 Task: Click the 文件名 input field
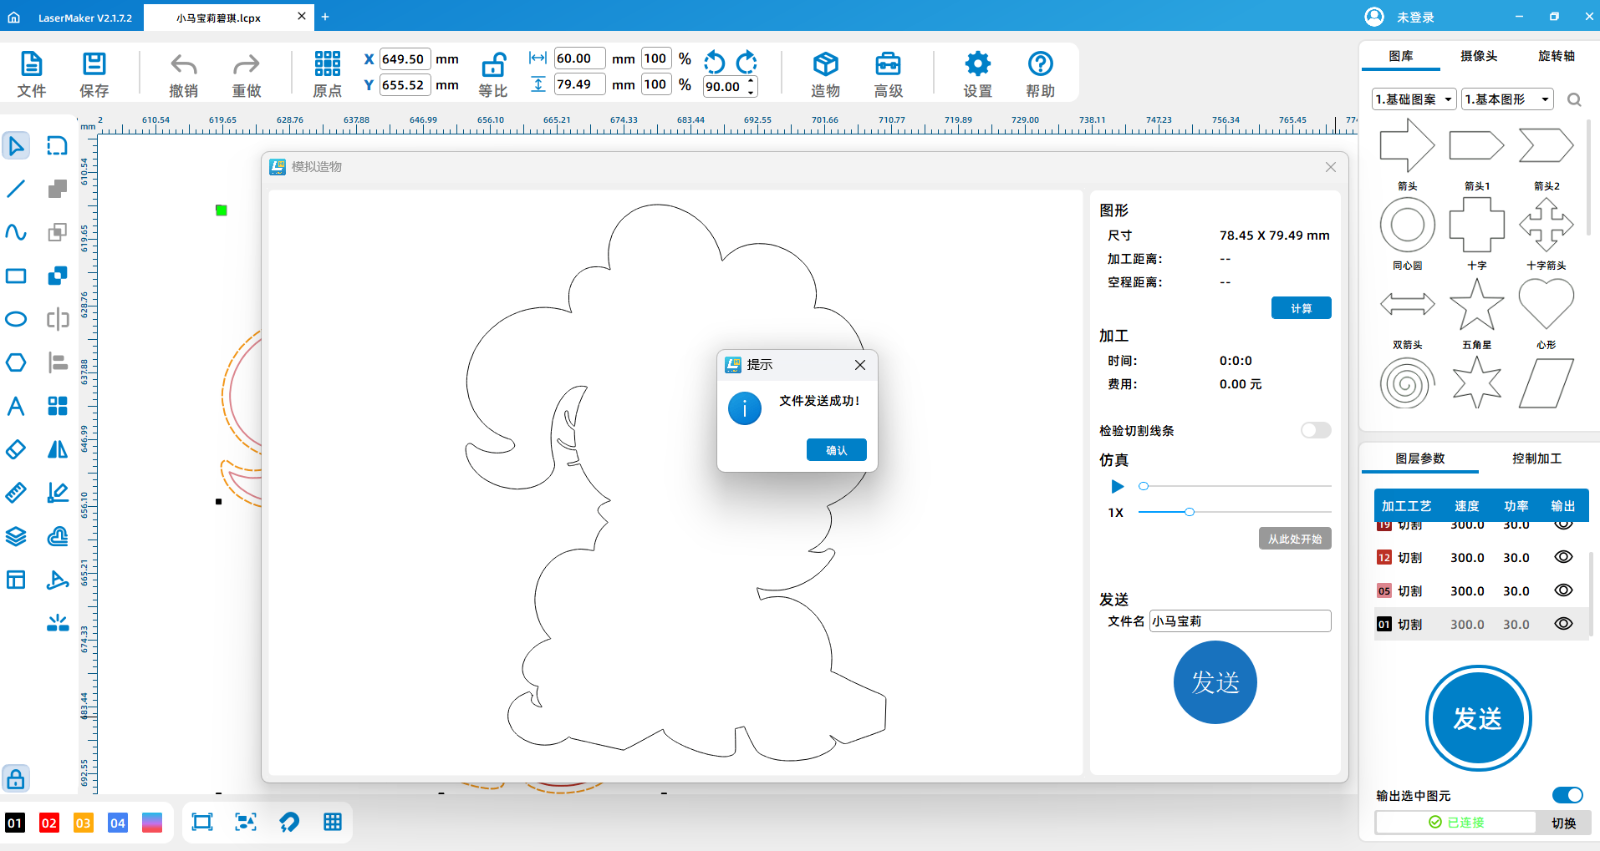pyautogui.click(x=1240, y=621)
